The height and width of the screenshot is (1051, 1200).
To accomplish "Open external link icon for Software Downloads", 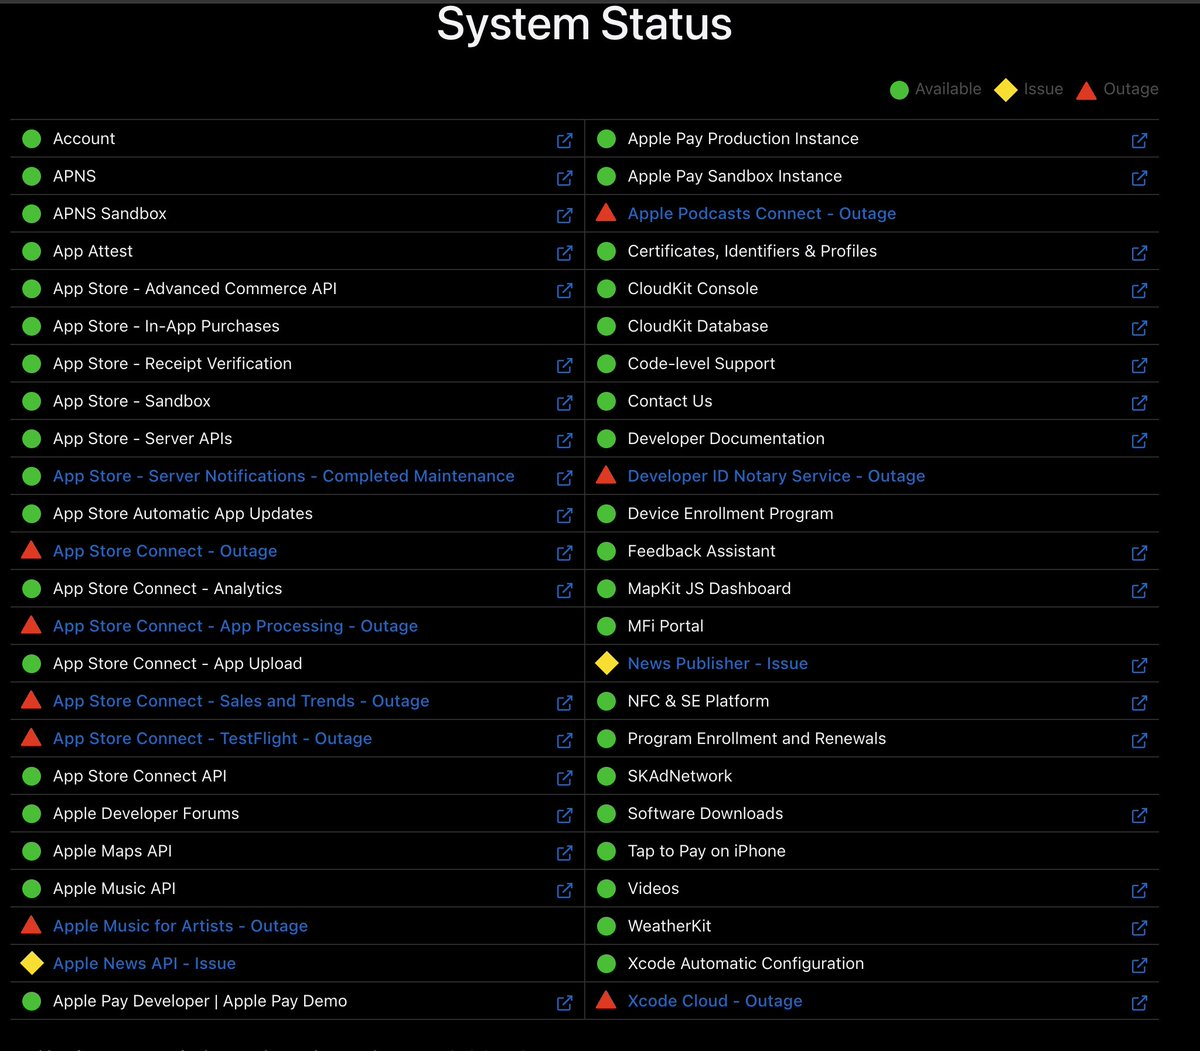I will tap(1139, 815).
